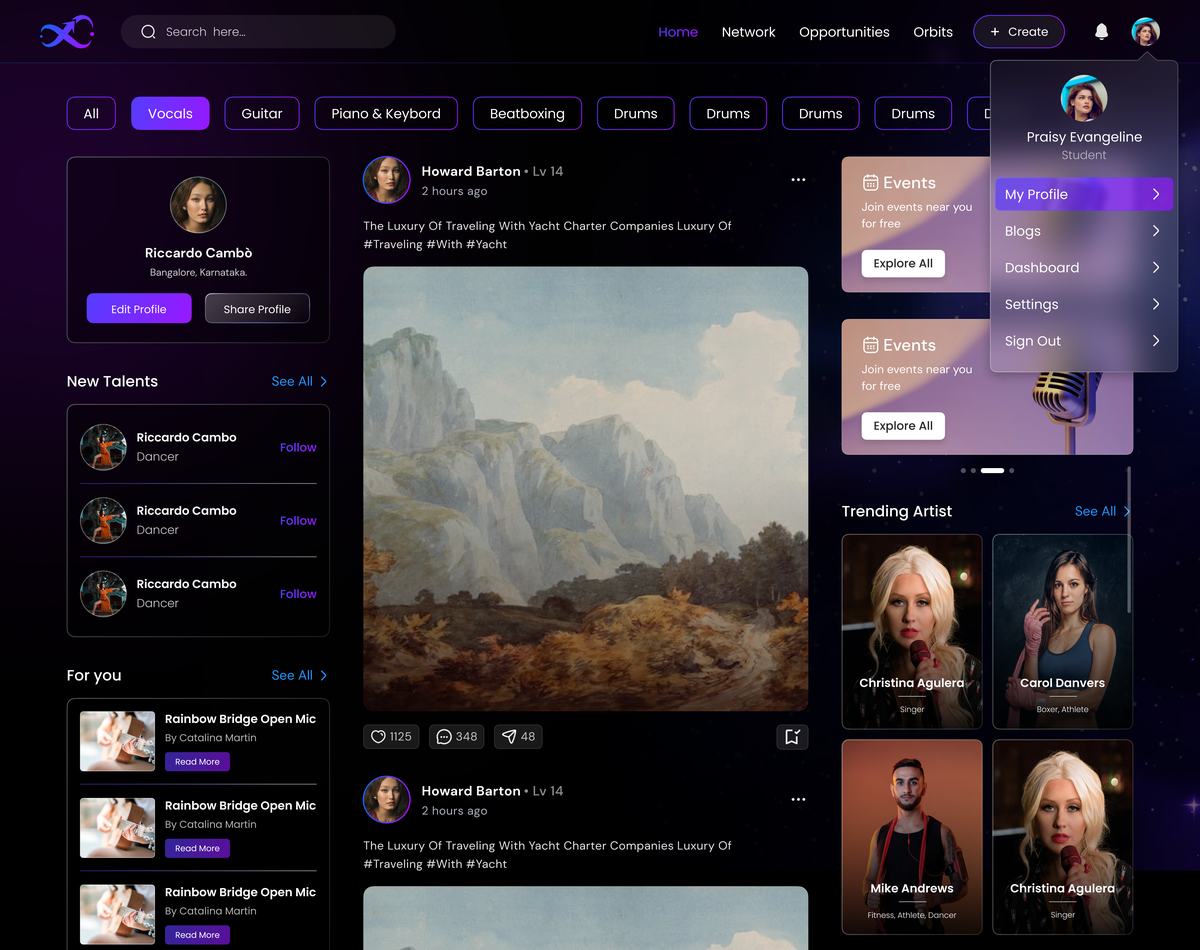Click the right sidebar scrollbar
This screenshot has width=1200, height=950.
point(1129,538)
